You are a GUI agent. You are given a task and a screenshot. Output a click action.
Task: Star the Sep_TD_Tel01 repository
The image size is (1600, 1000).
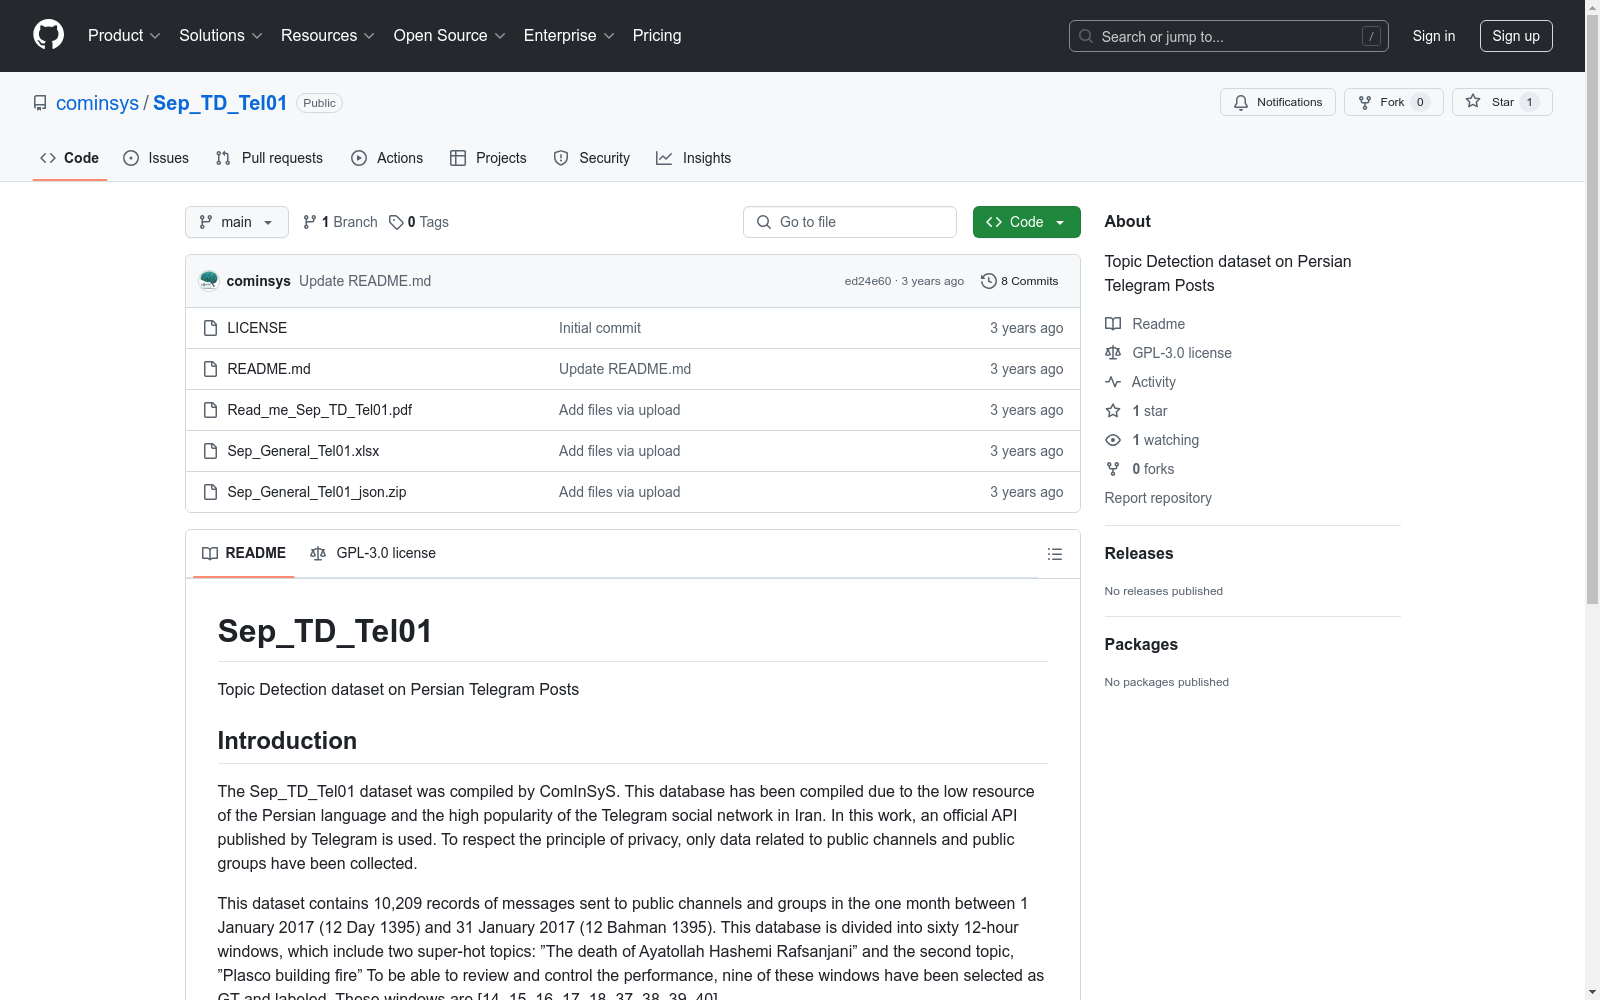(x=1502, y=102)
